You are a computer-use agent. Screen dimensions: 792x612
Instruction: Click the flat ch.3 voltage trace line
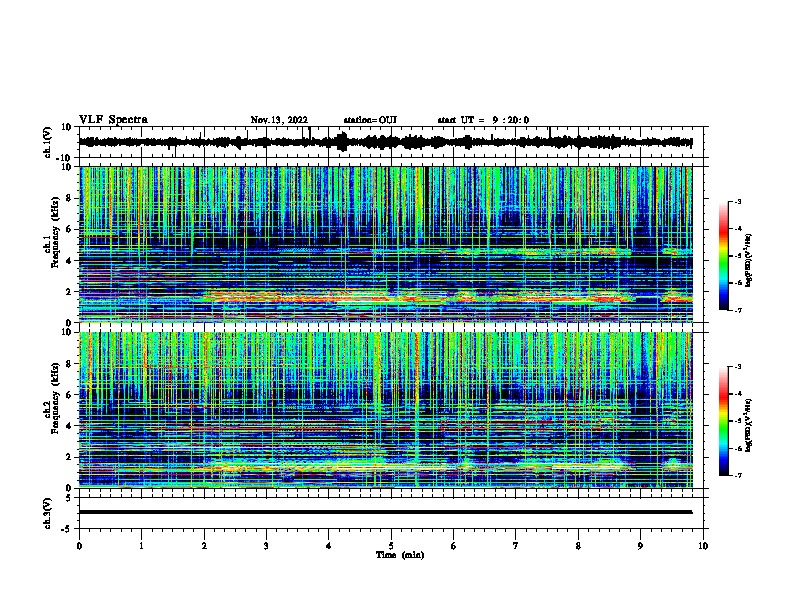pyautogui.click(x=385, y=512)
